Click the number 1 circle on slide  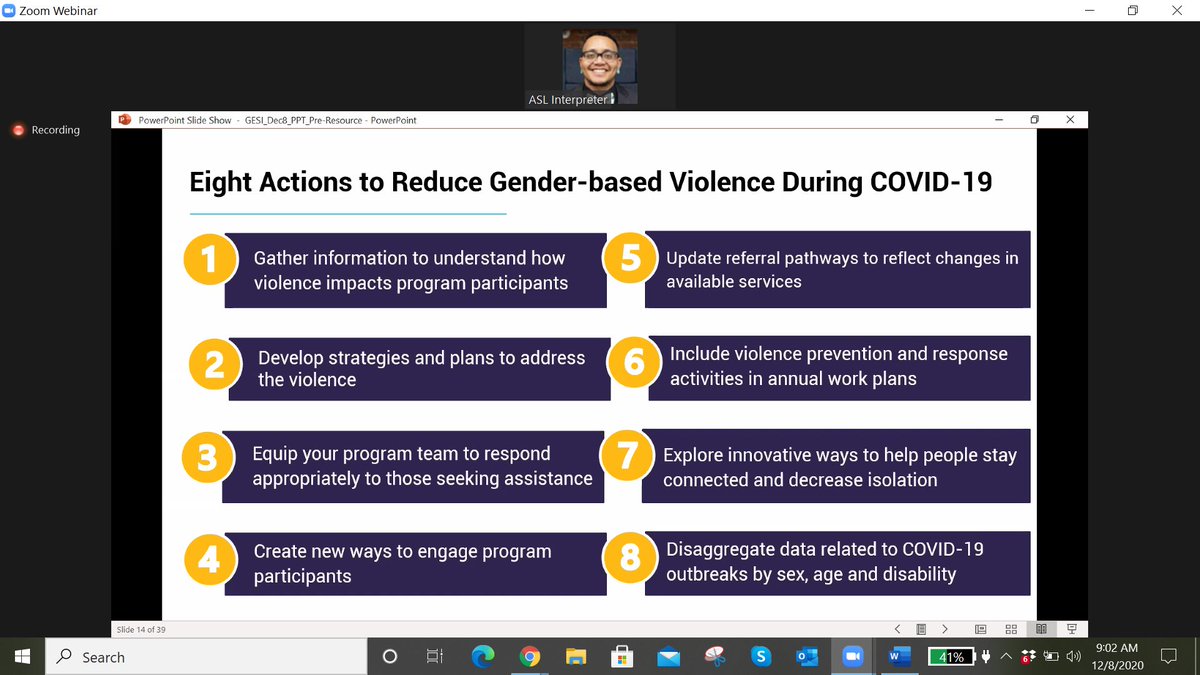(x=209, y=261)
